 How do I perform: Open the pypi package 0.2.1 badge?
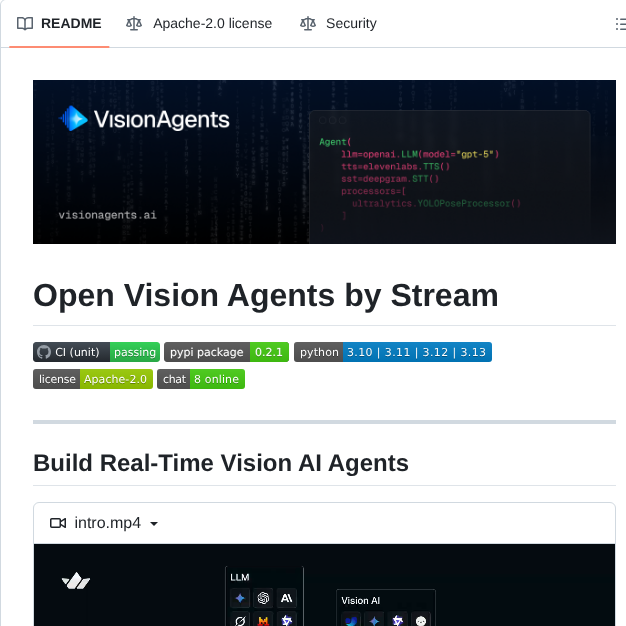pyautogui.click(x=226, y=352)
